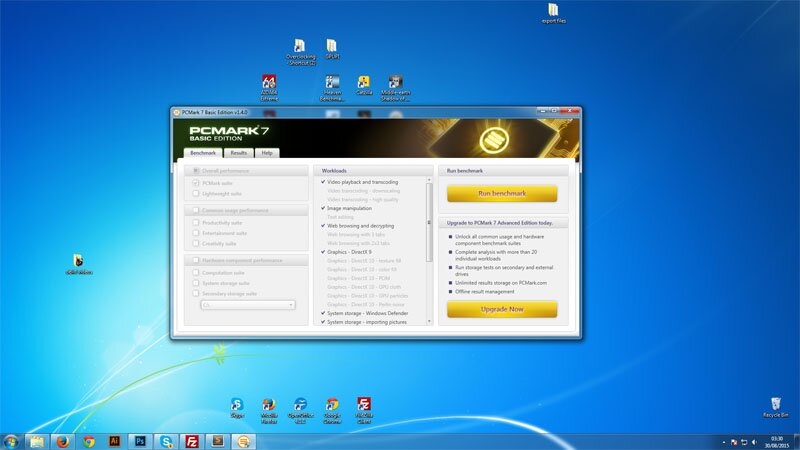Switch to the Benchmark tab
This screenshot has width=800, height=450.
click(203, 153)
